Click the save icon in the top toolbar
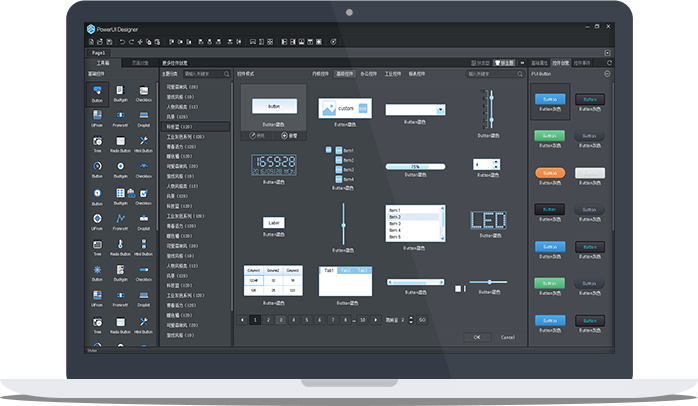This screenshot has height=406, width=698. pos(110,42)
